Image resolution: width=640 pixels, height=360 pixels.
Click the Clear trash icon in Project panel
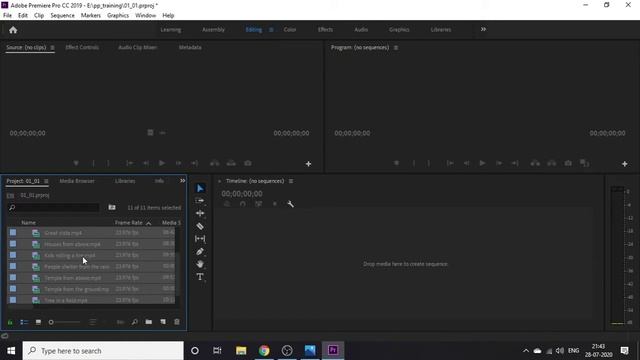coord(177,322)
